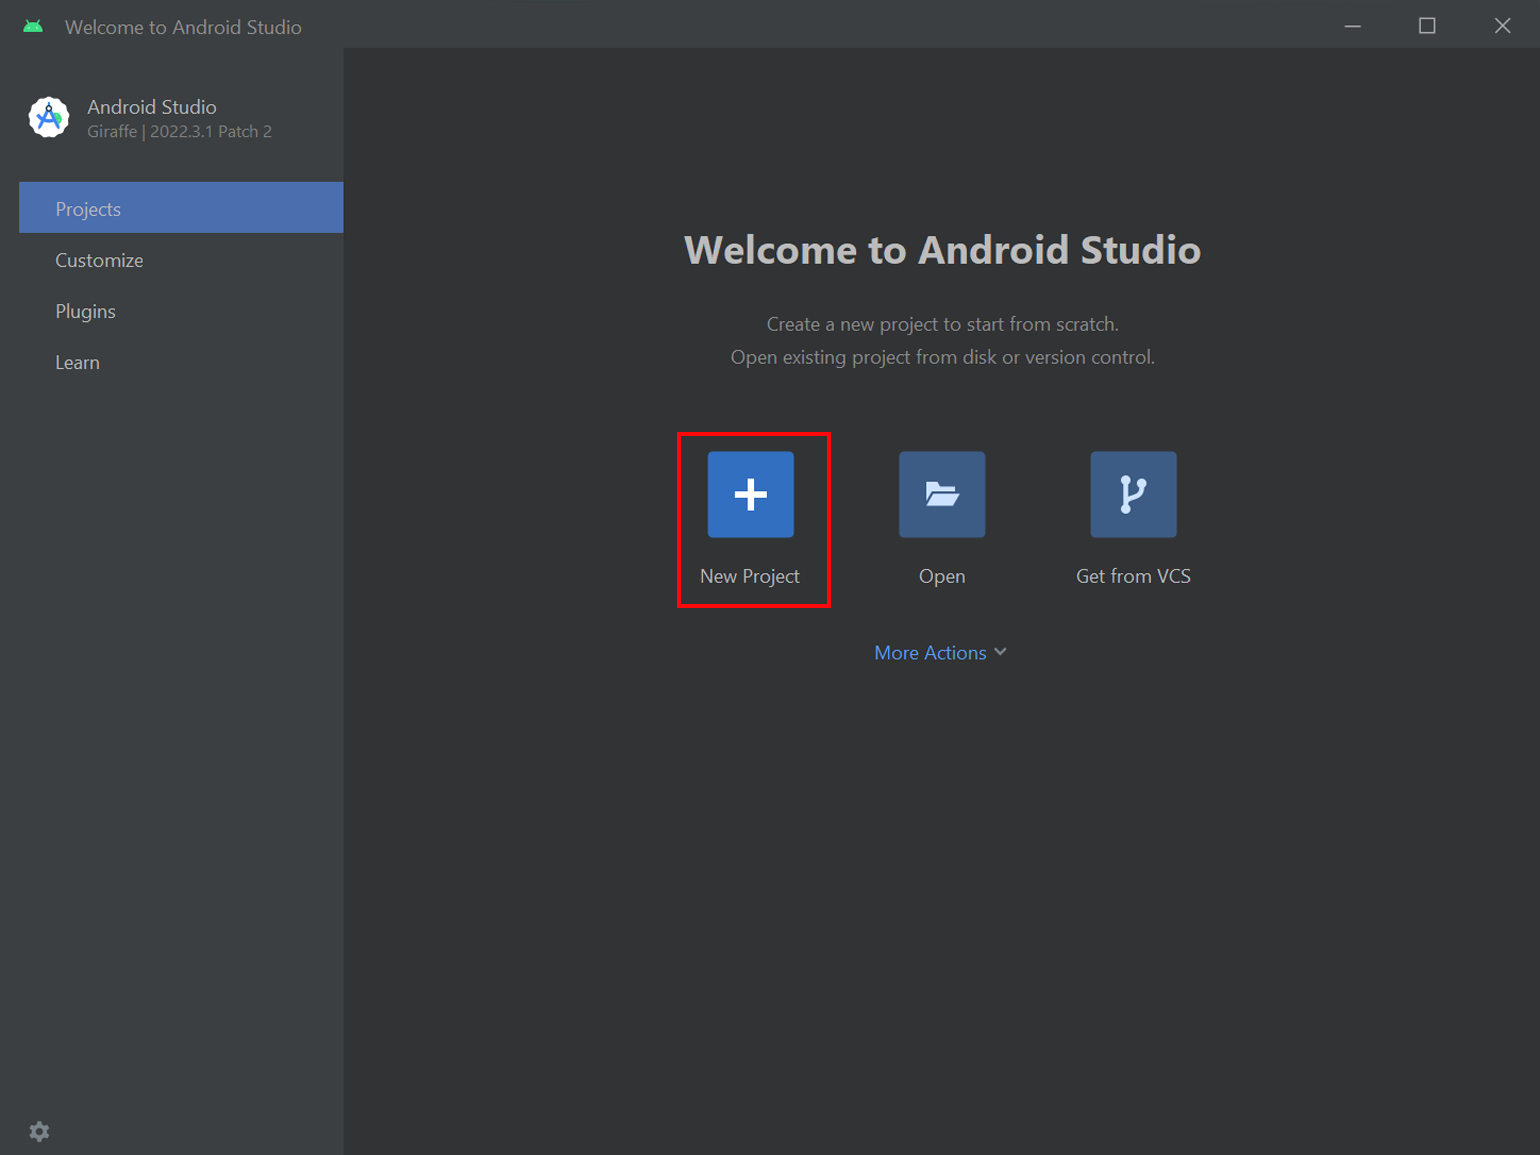Screen dimensions: 1540x1155
Task: Close the Android Studio welcome window
Action: 1502,27
